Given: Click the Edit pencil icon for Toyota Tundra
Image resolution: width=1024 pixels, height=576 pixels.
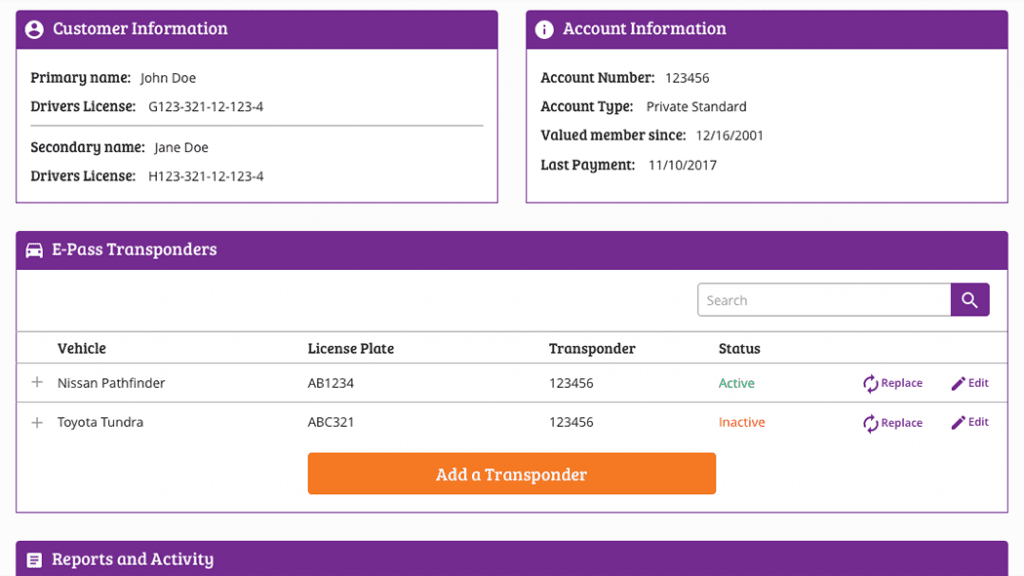Looking at the screenshot, I should (x=956, y=422).
